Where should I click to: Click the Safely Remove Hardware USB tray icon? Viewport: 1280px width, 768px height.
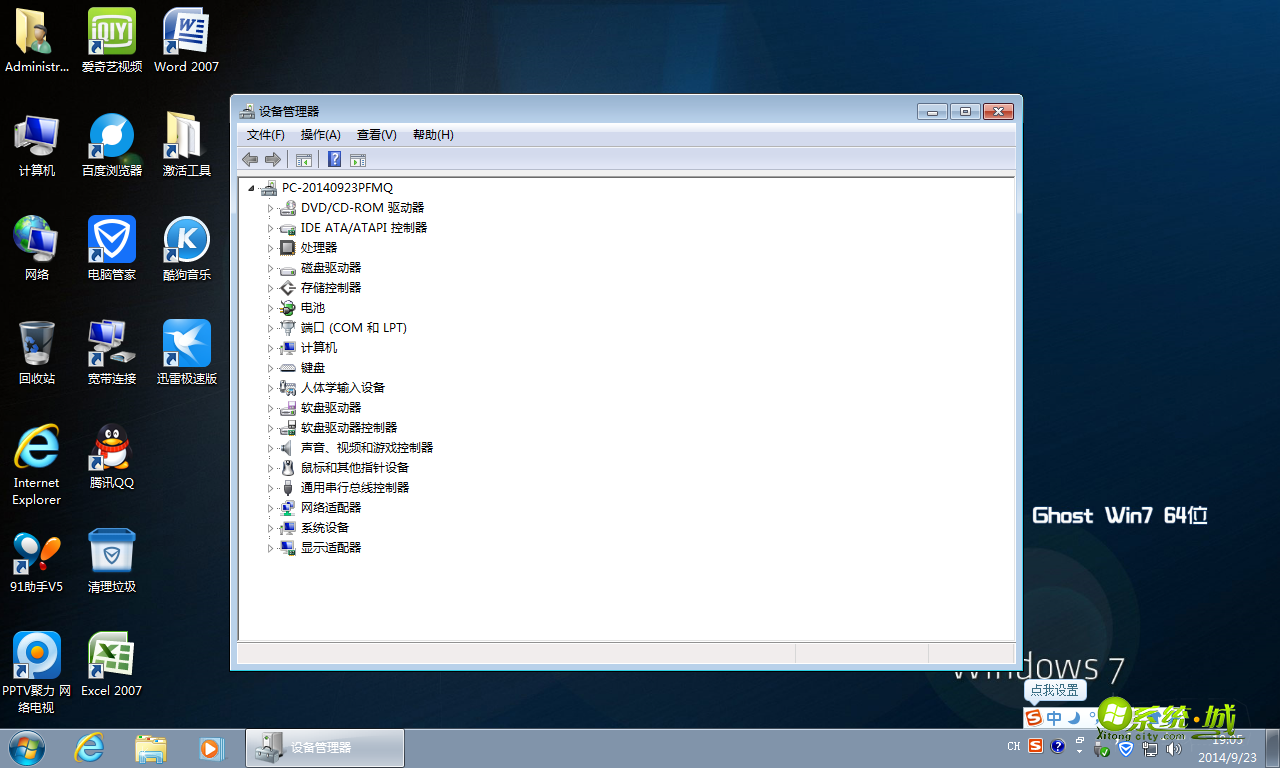click(x=1100, y=748)
